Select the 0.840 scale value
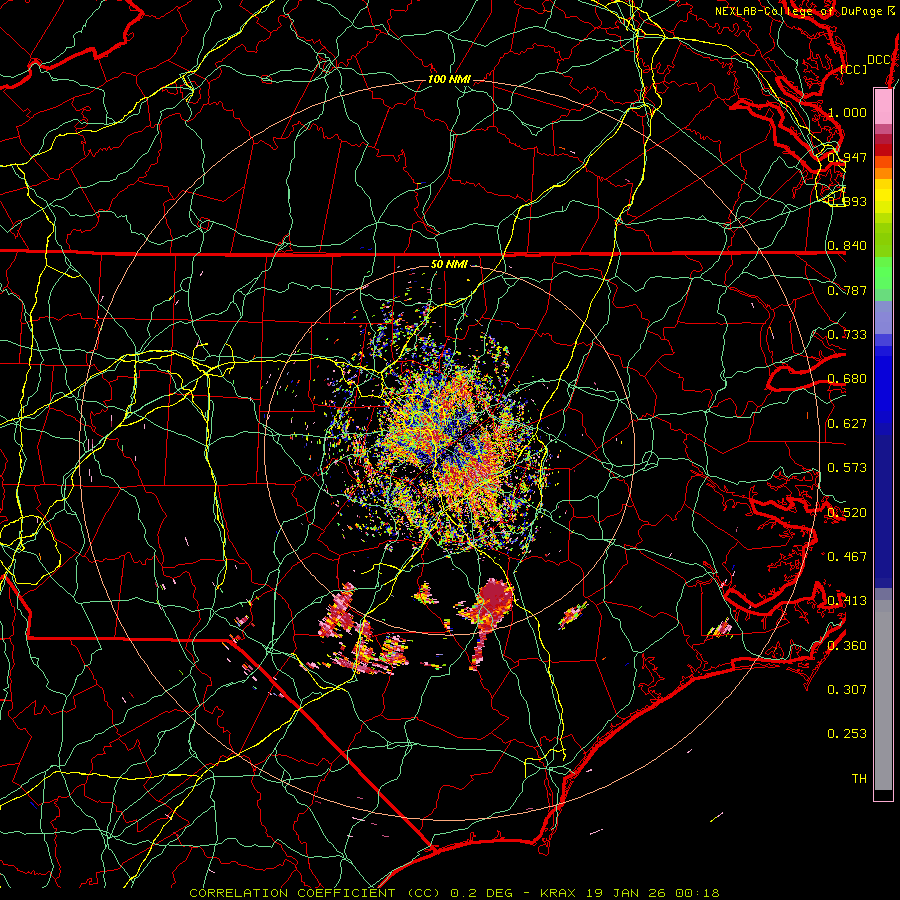This screenshot has width=900, height=900. pyautogui.click(x=847, y=246)
